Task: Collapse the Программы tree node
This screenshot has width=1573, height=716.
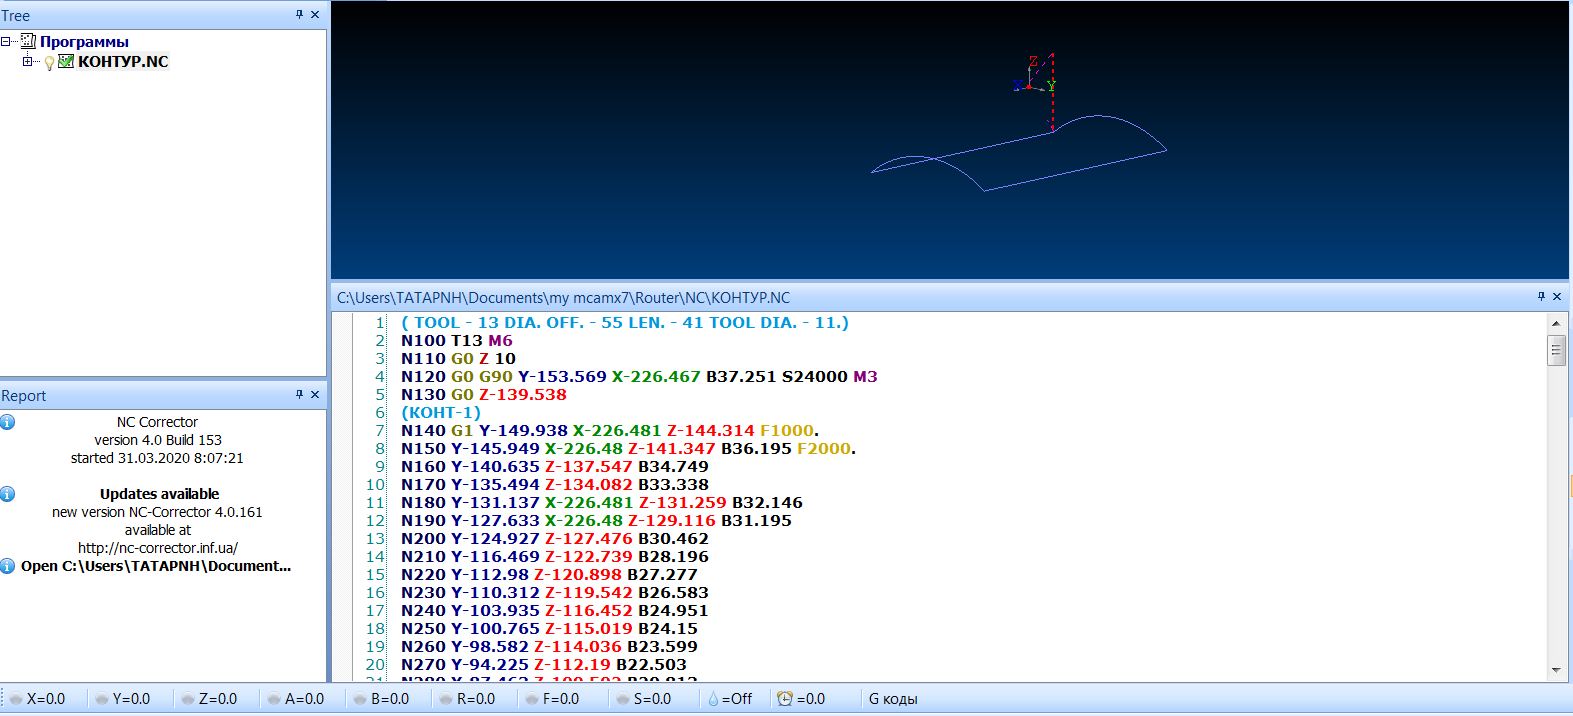Action: click(6, 41)
